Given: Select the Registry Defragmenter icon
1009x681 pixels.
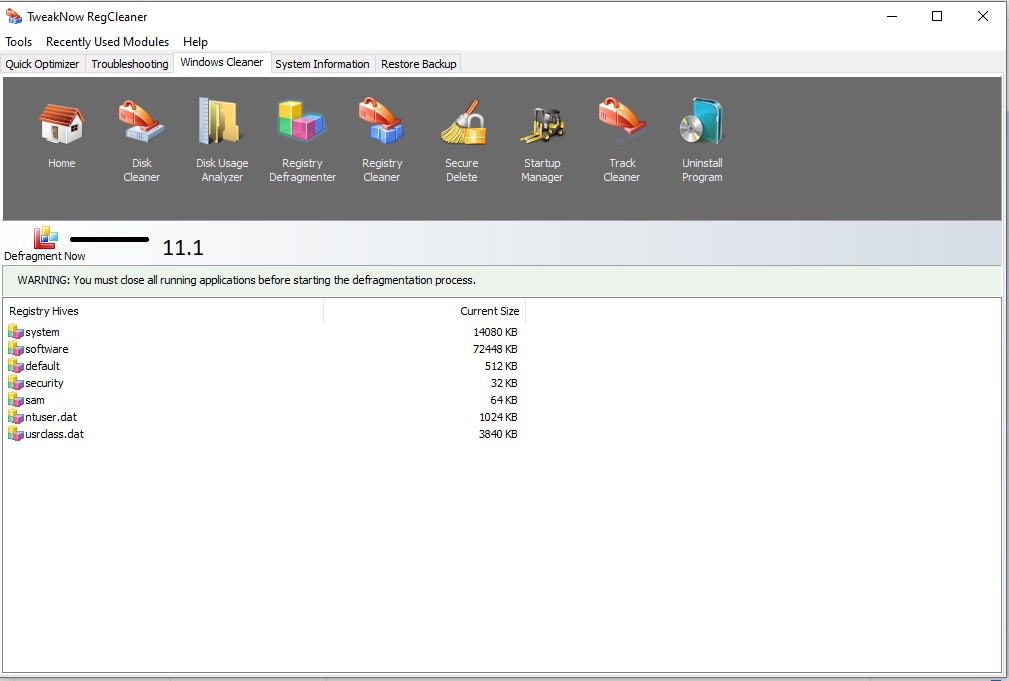Looking at the screenshot, I should (302, 121).
